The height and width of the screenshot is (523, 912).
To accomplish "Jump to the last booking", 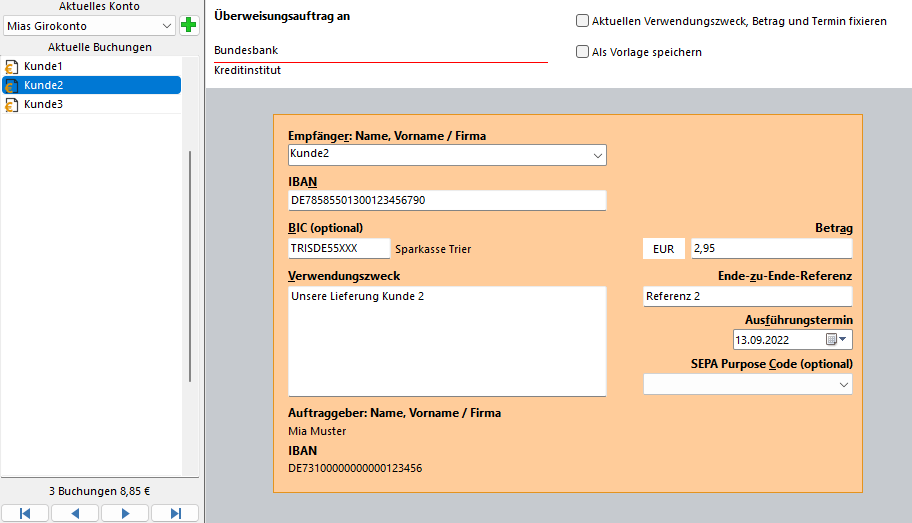I will pyautogui.click(x=175, y=513).
